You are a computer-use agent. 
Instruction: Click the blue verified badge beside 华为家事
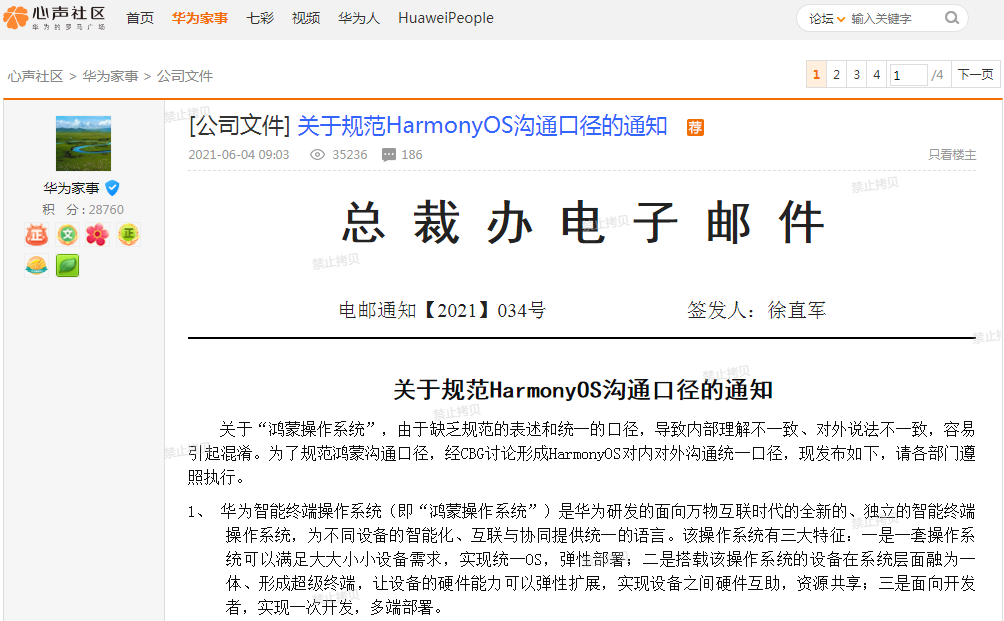[x=113, y=188]
